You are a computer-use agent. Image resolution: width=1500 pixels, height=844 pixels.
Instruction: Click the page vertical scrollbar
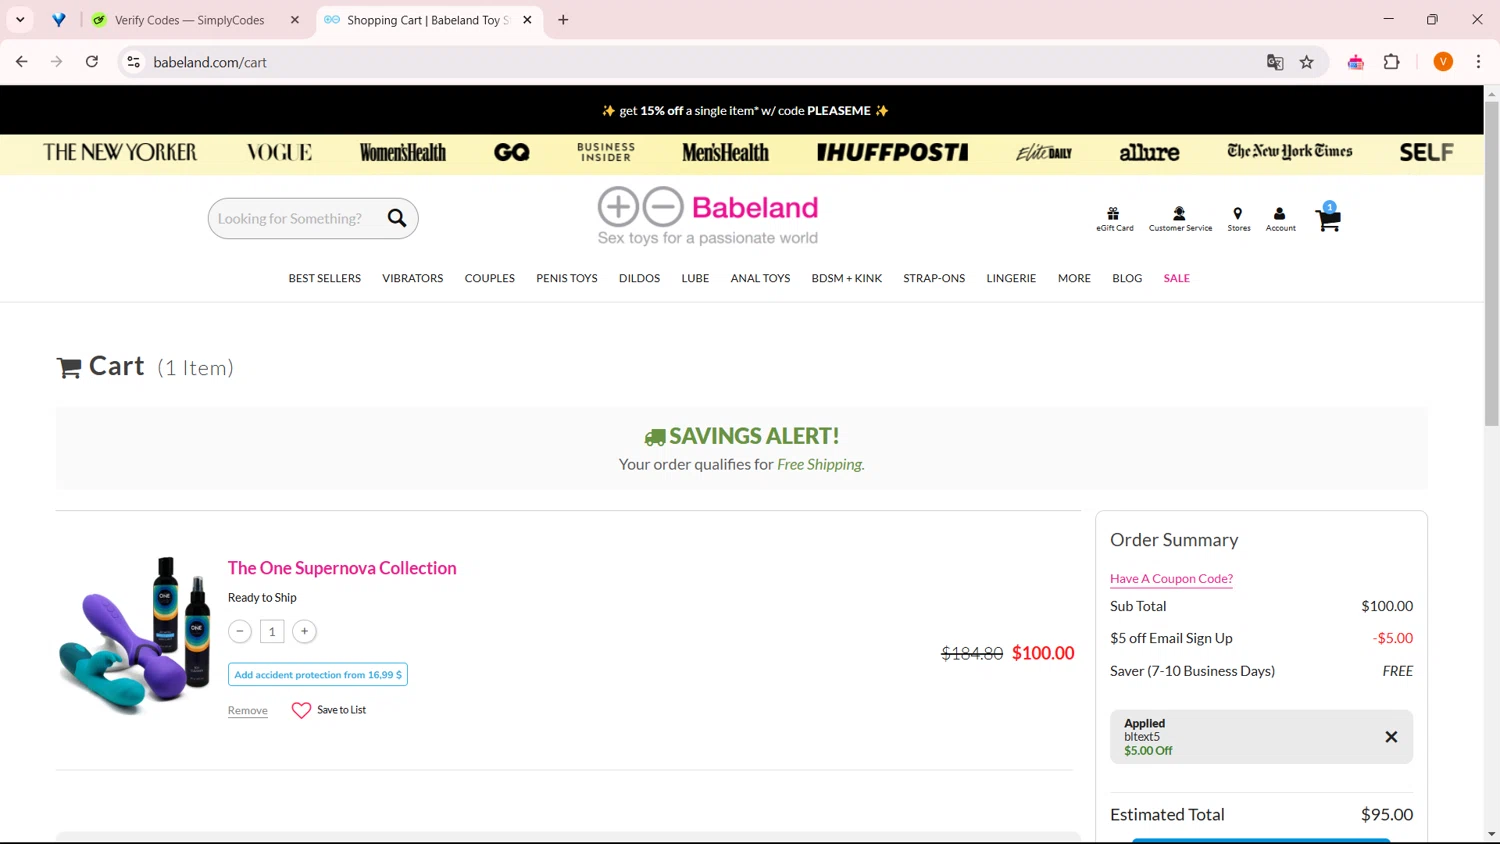1491,264
